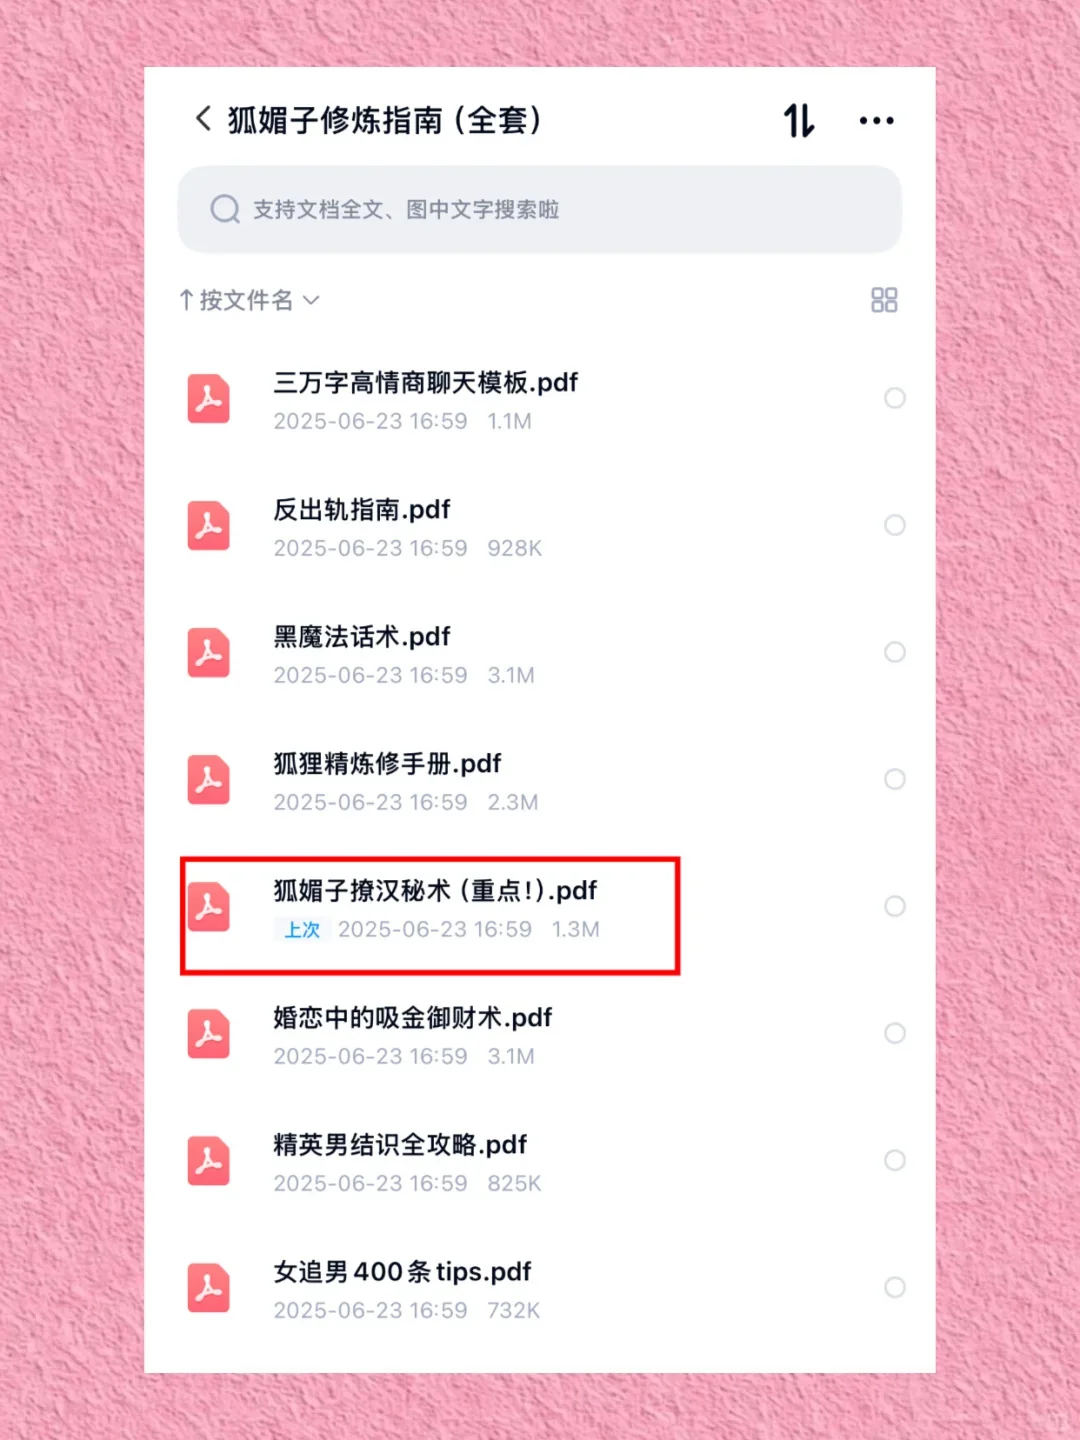This screenshot has width=1080, height=1440.
Task: Open the three-dot more options menu
Action: click(877, 120)
